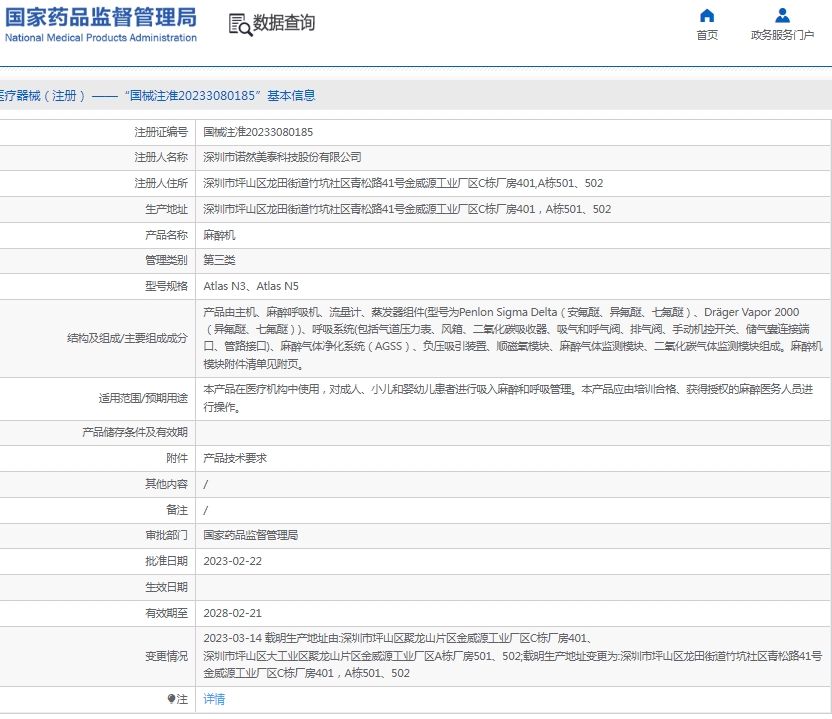The image size is (832, 719).
Task: Click the 管理类别 row label
Action: [x=166, y=260]
